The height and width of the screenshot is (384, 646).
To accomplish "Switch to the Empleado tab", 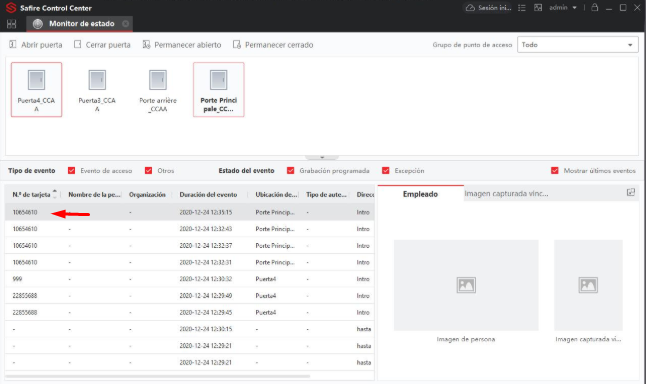I will coord(421,194).
